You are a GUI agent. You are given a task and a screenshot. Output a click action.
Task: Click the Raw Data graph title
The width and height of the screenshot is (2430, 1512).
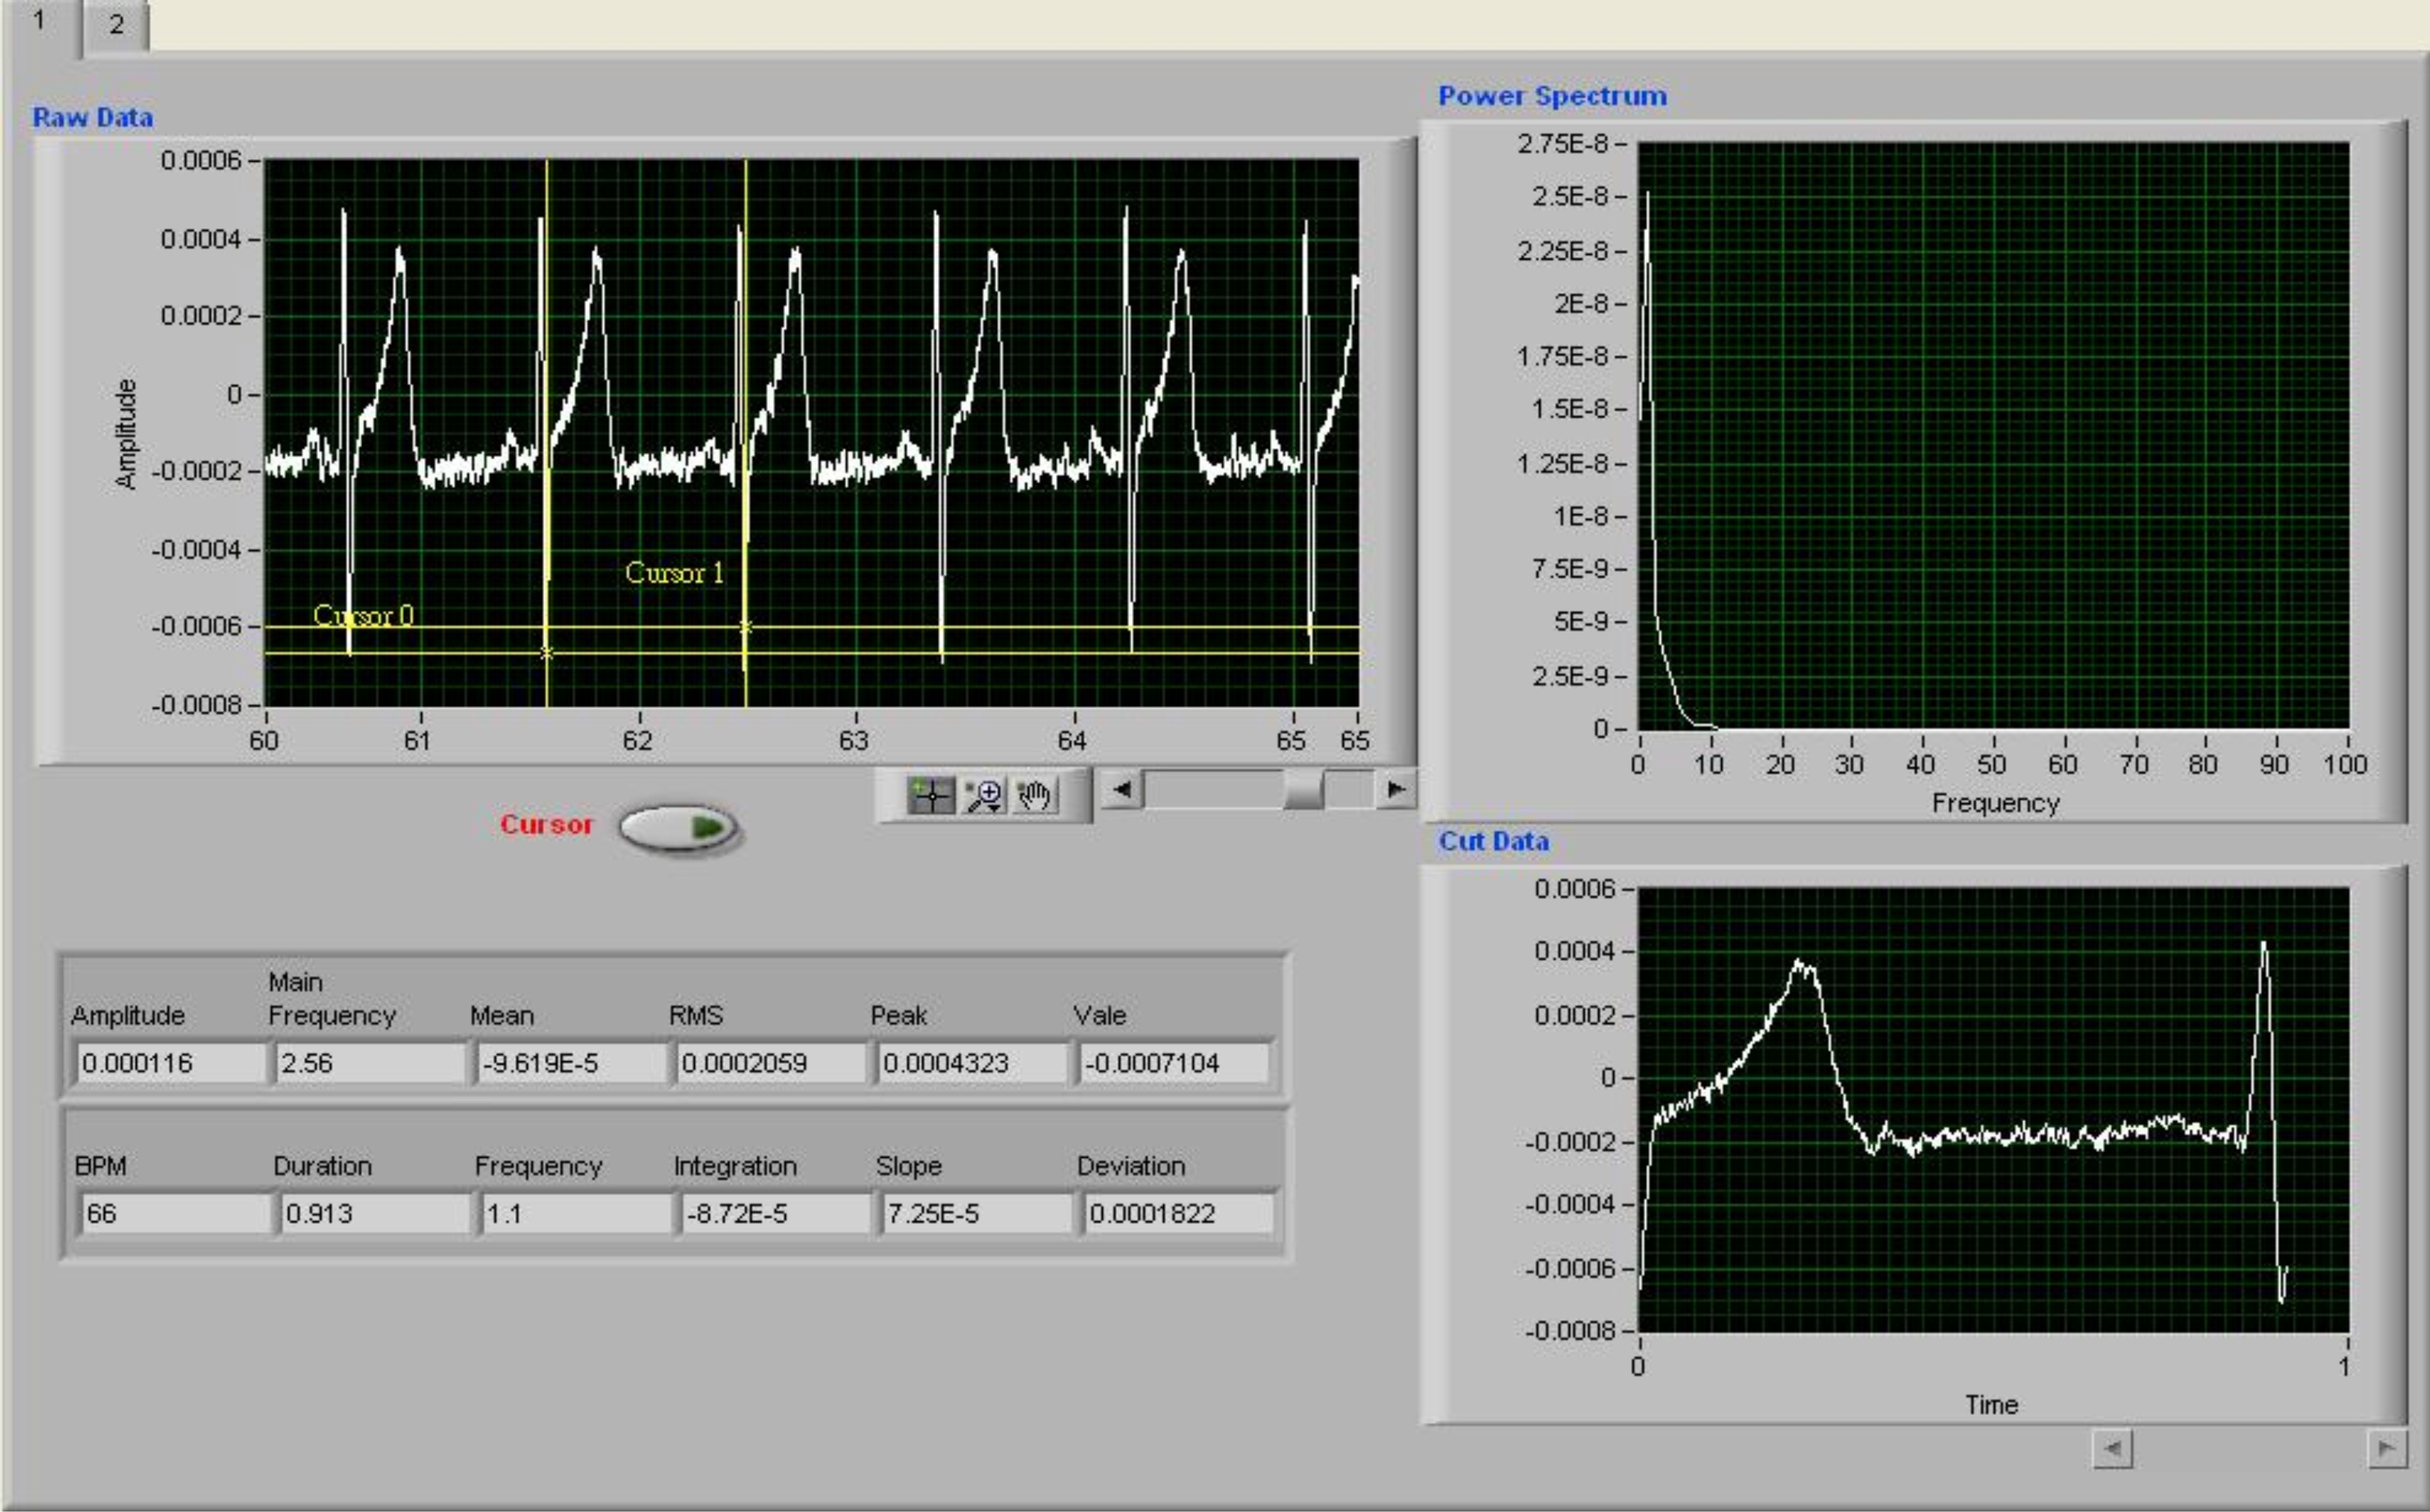(93, 117)
